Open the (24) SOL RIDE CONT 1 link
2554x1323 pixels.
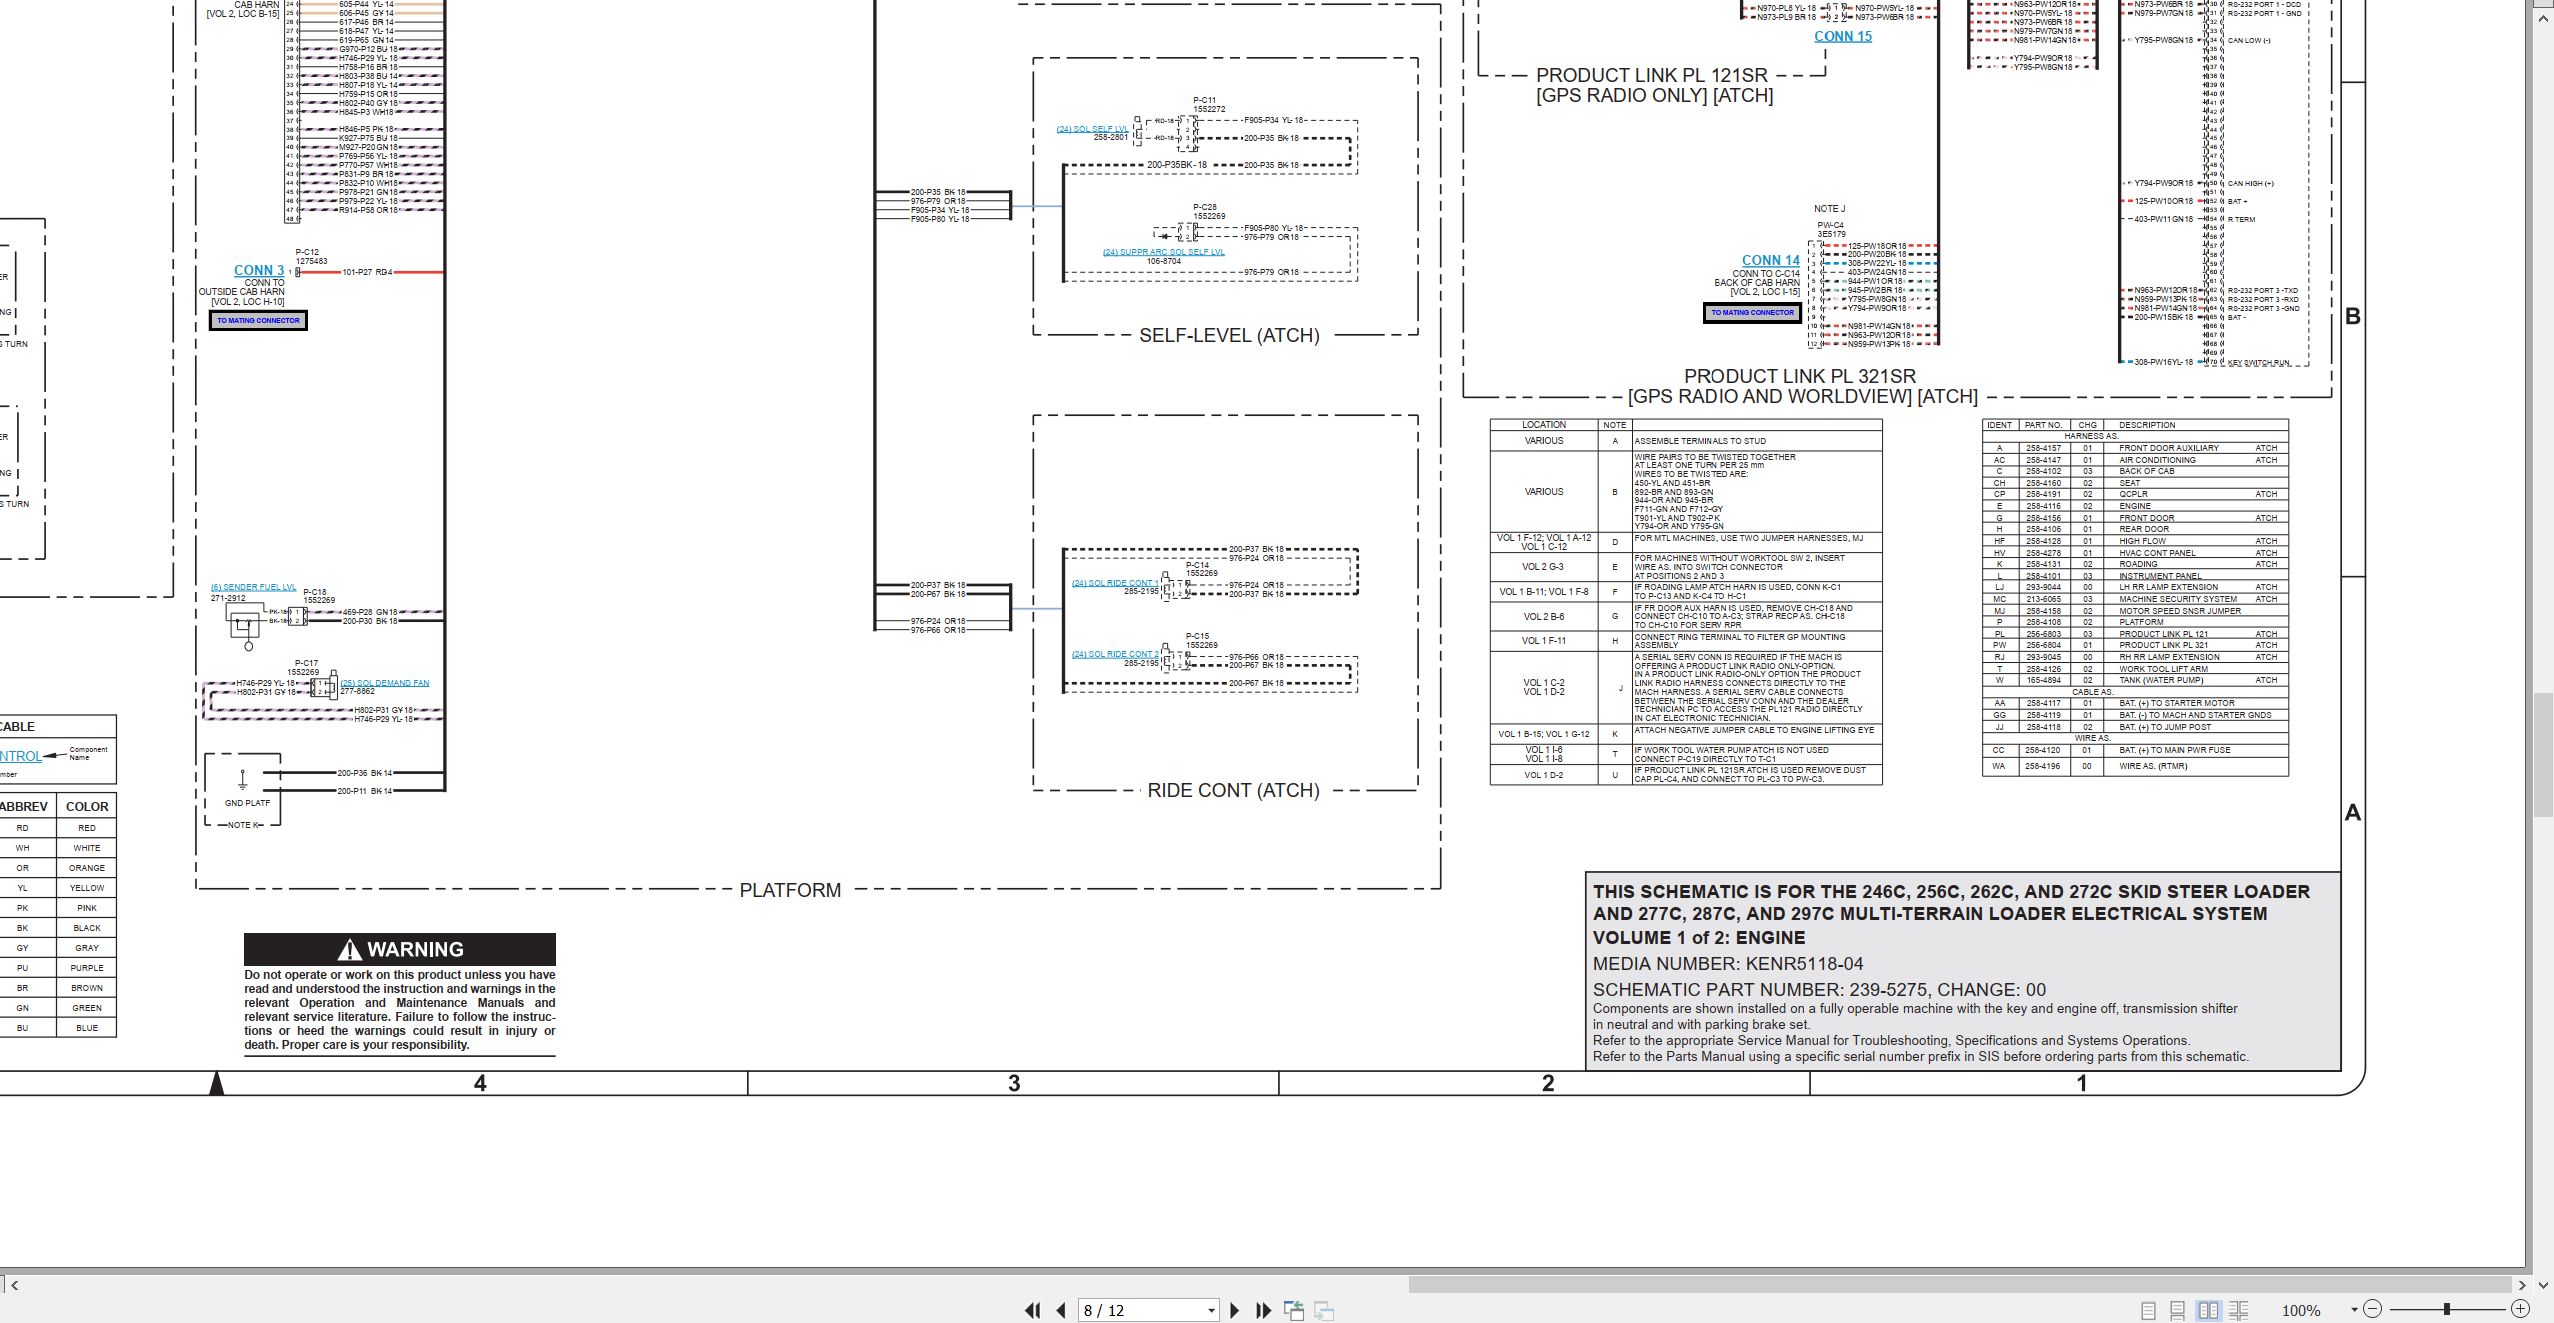pos(1115,583)
